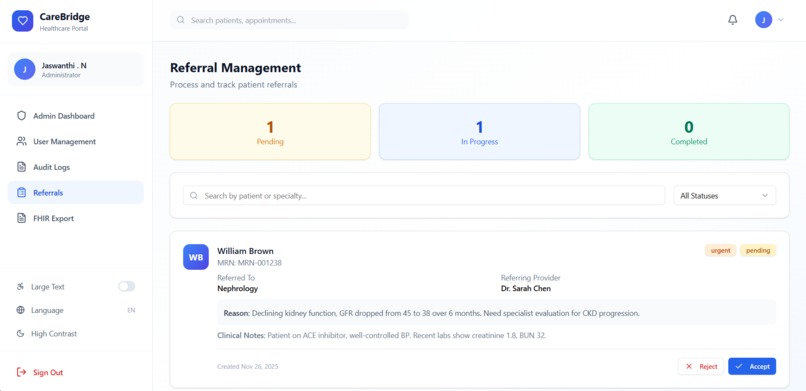Viewport: 806px width, 391px height.
Task: Click the In Progress referrals card
Action: (480, 132)
